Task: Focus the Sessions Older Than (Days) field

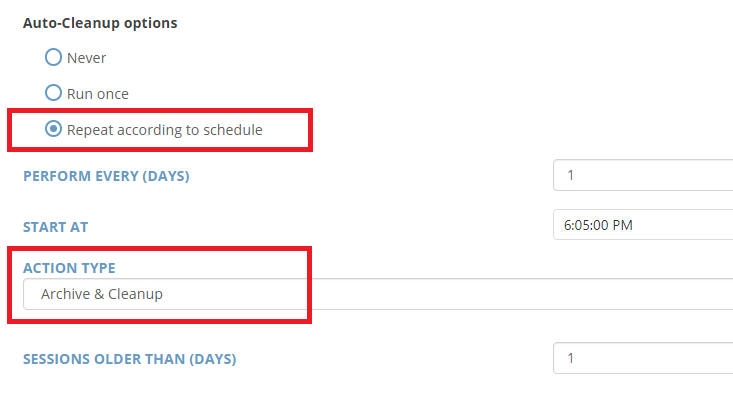Action: tap(643, 358)
